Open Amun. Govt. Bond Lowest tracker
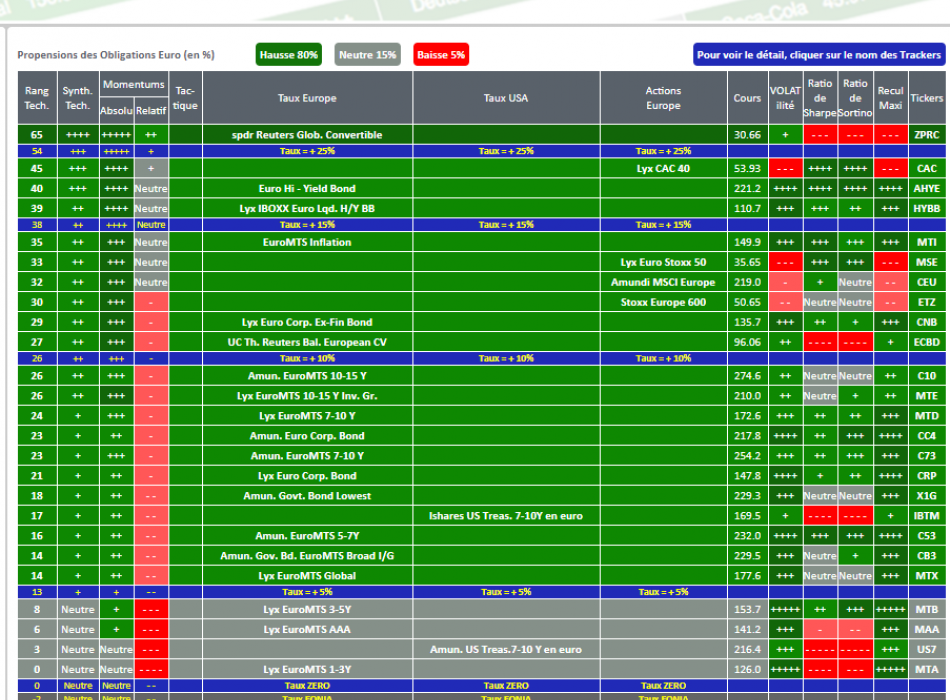 click(307, 496)
